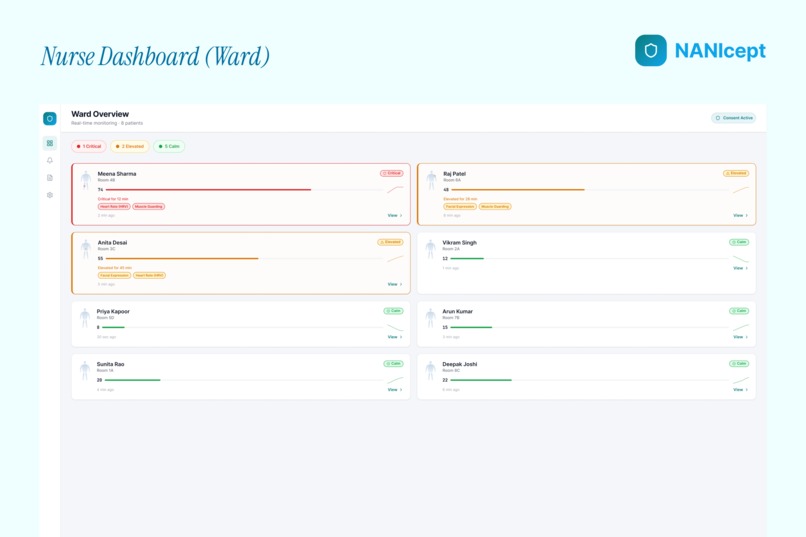Click Facial Expression tag on Anita Desai card
Image resolution: width=806 pixels, height=537 pixels.
115,275
